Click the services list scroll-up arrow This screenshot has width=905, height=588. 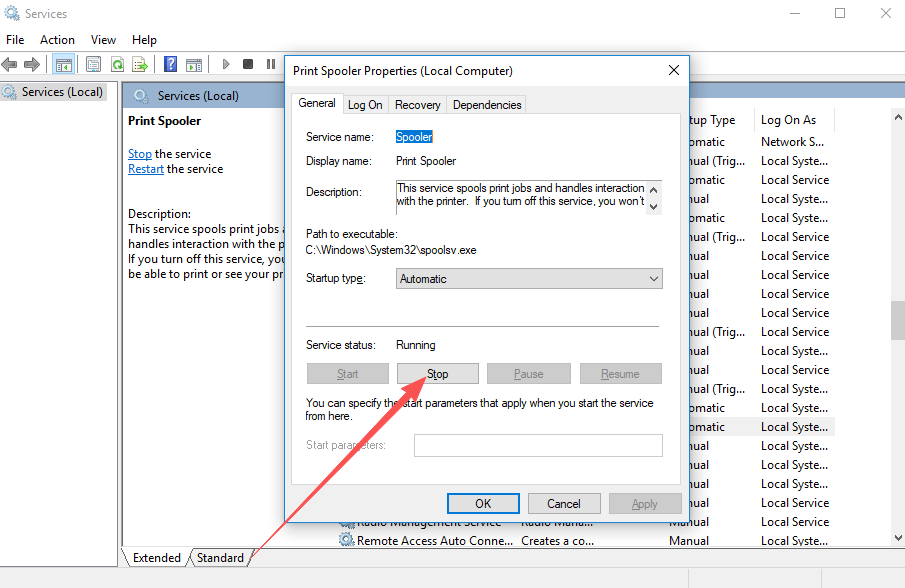[898, 117]
